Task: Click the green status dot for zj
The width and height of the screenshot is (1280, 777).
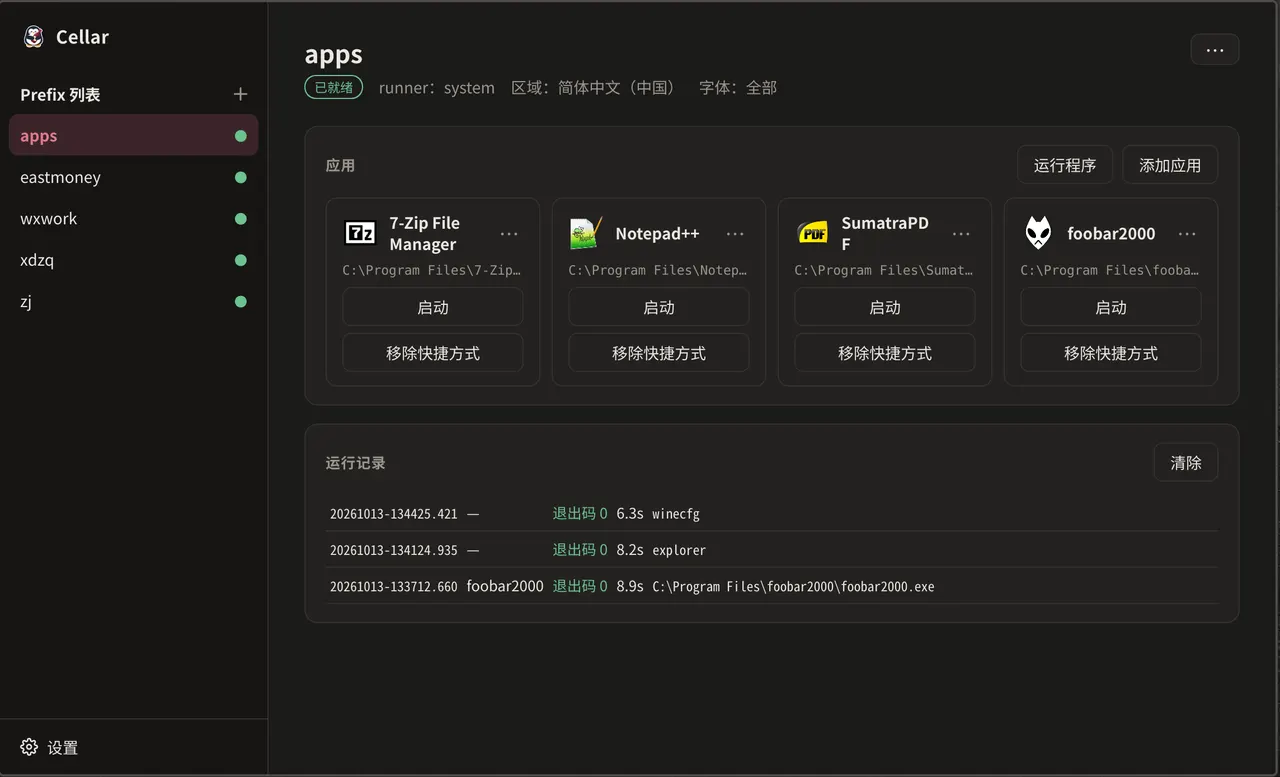Action: tap(240, 301)
